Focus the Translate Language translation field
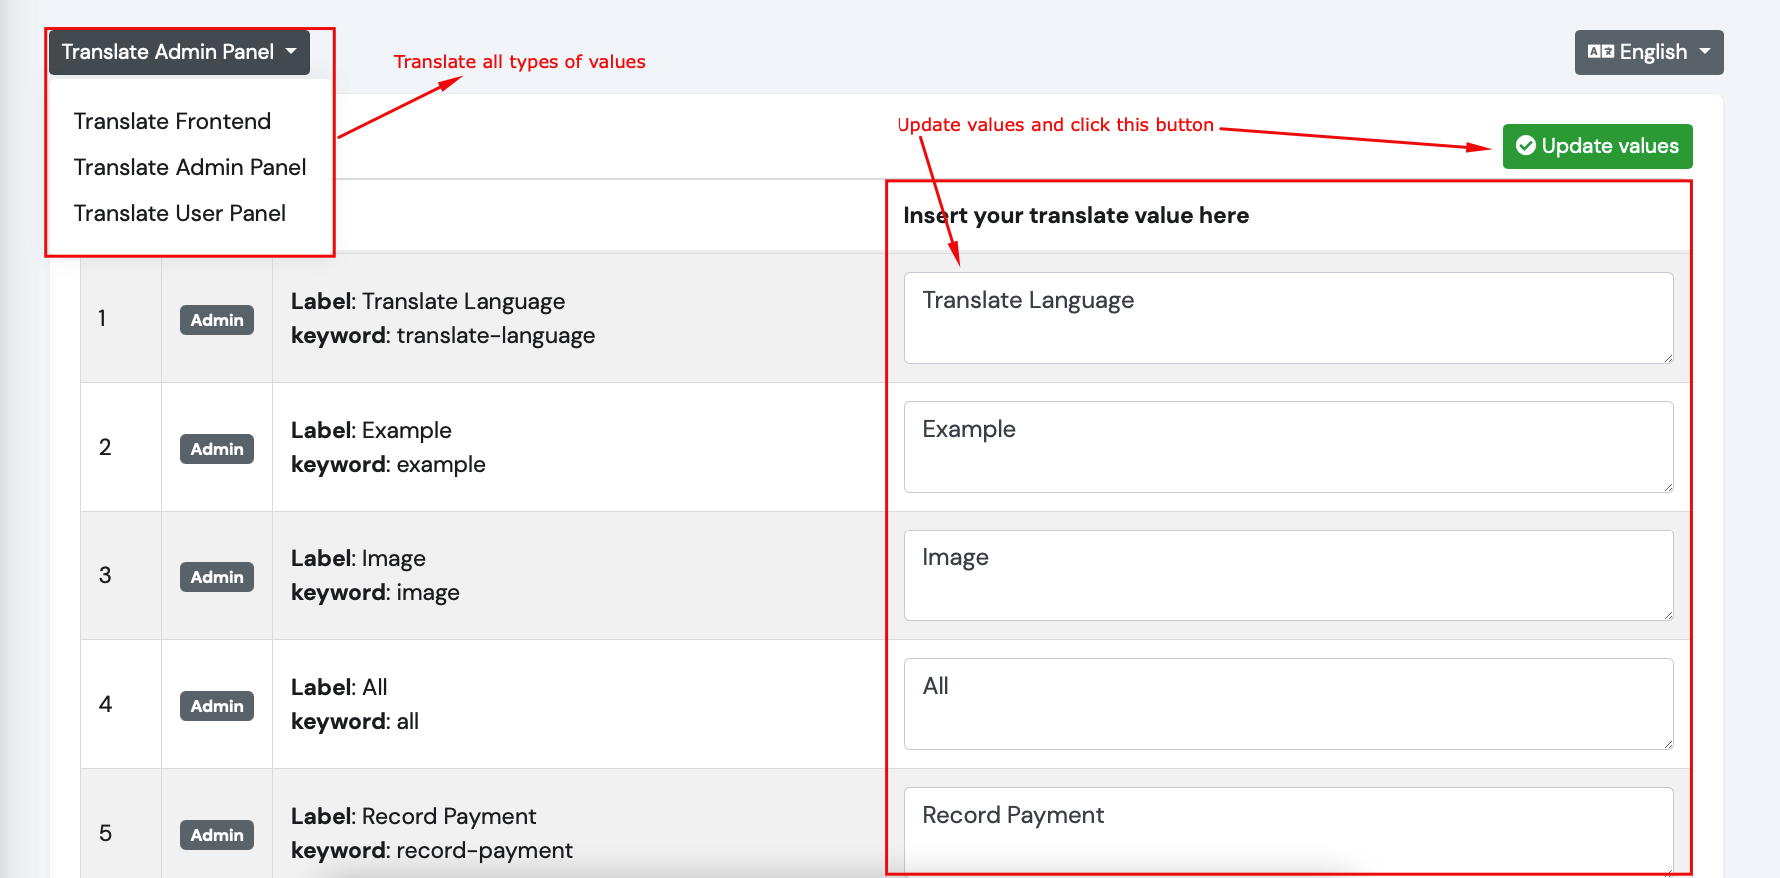This screenshot has width=1780, height=878. tap(1288, 318)
